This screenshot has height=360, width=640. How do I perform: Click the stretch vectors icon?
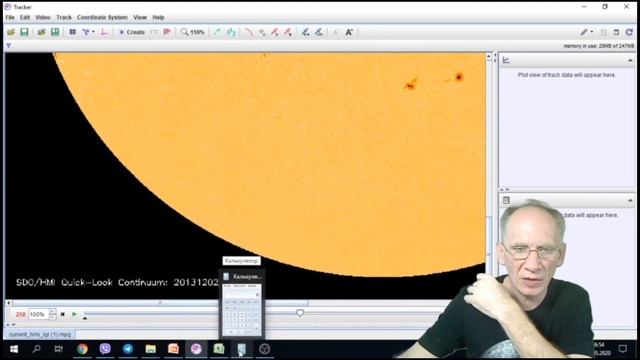(x=305, y=32)
